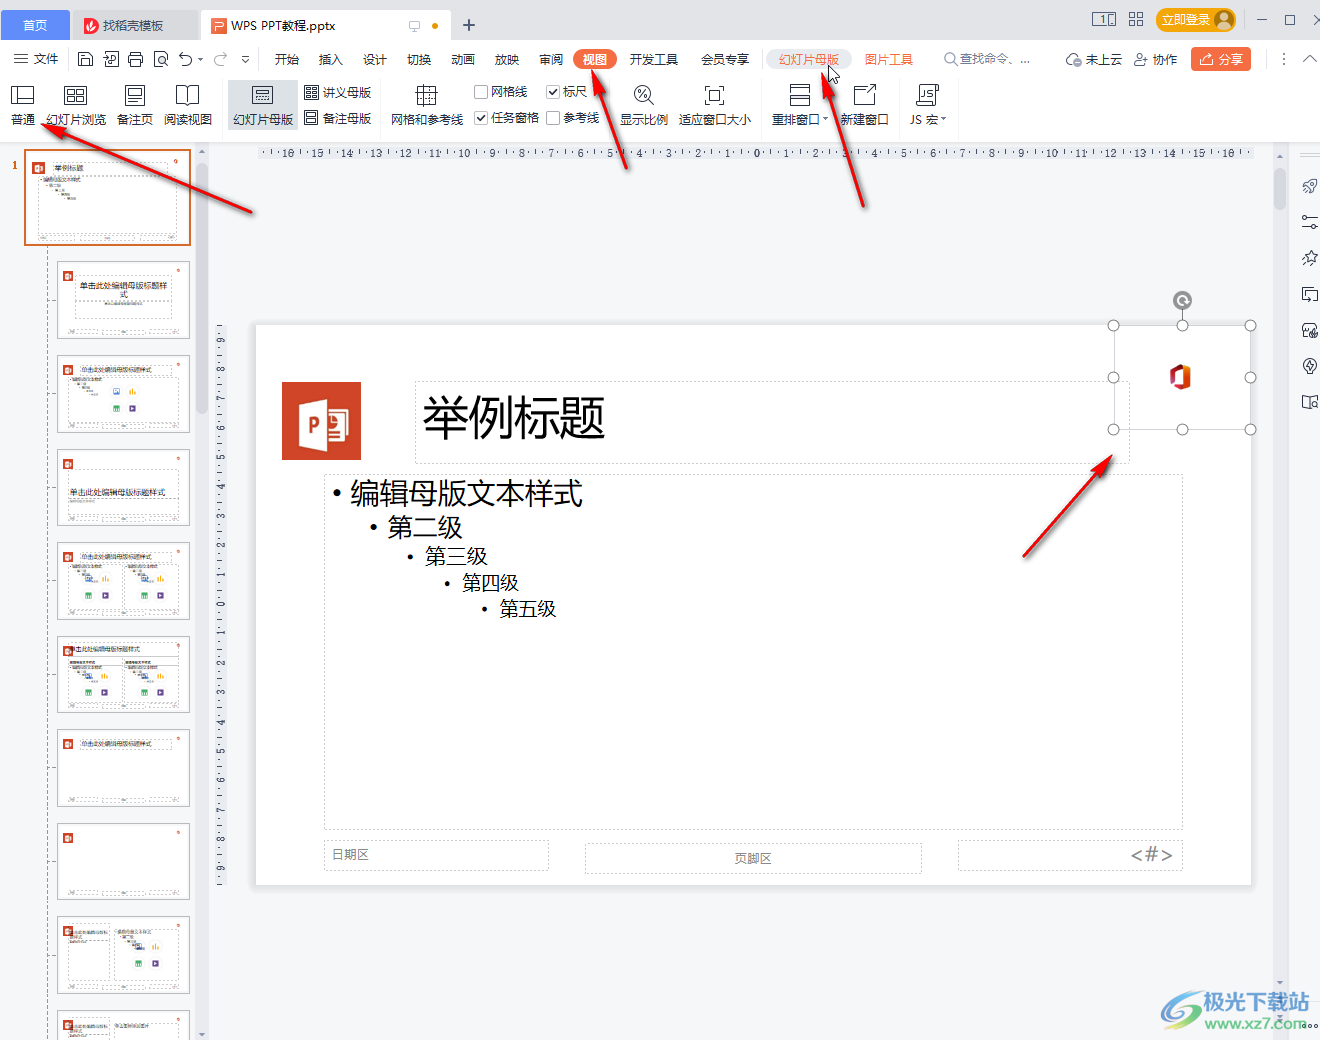Image resolution: width=1320 pixels, height=1040 pixels.
Task: Switch to the Home (首页) tab
Action: pos(35,25)
